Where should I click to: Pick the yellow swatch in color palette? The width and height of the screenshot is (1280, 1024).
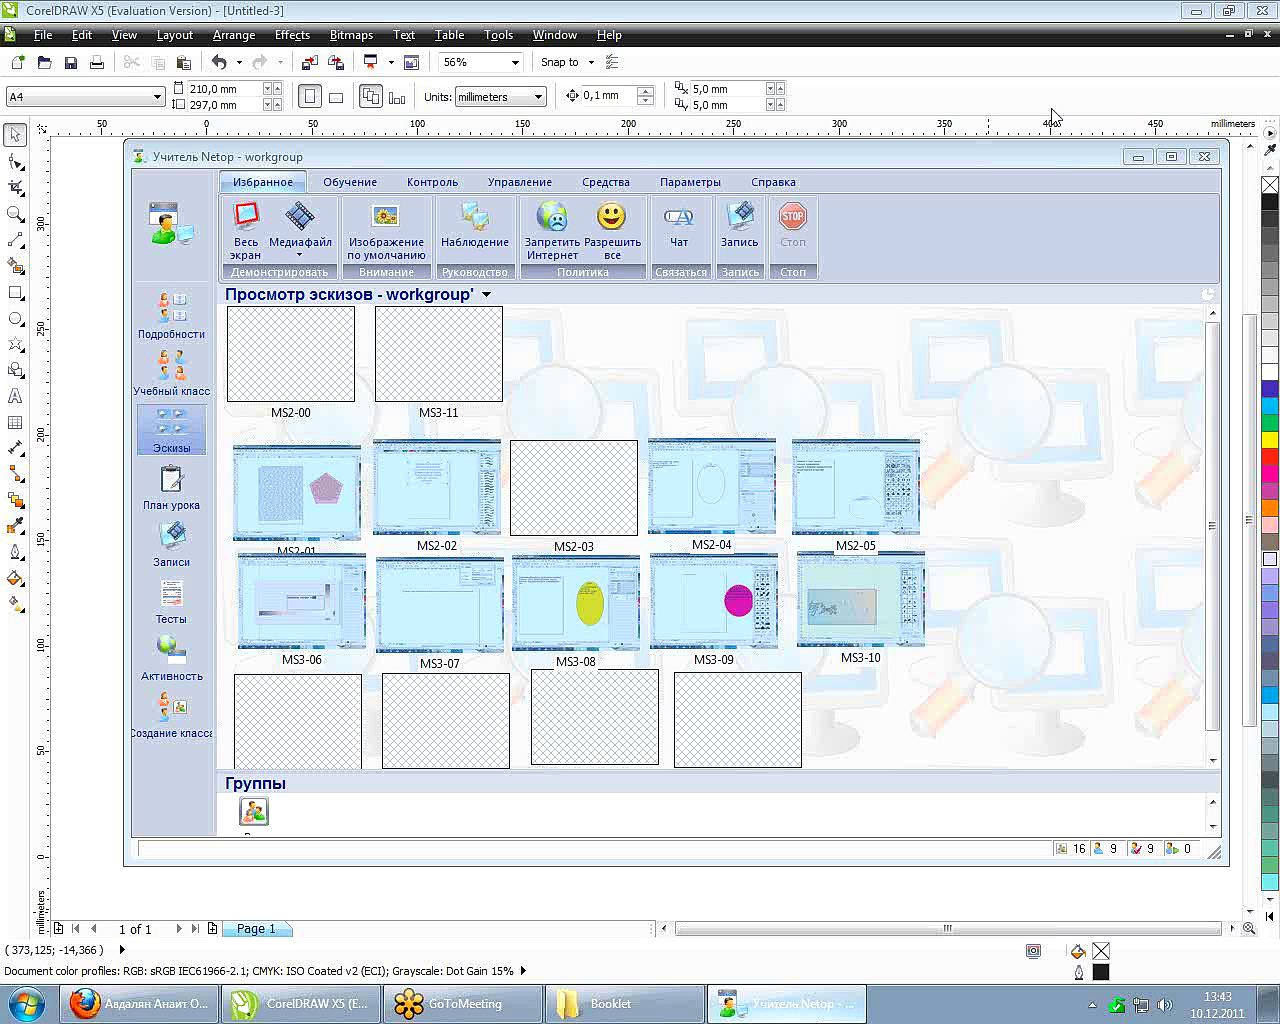pos(1270,439)
